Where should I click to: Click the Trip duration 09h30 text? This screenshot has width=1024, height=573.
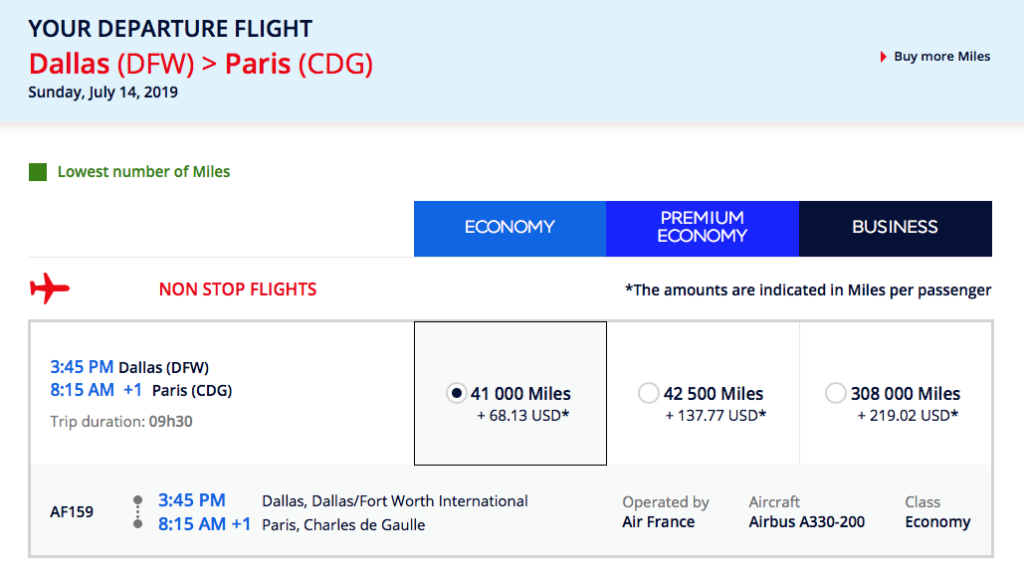point(121,422)
